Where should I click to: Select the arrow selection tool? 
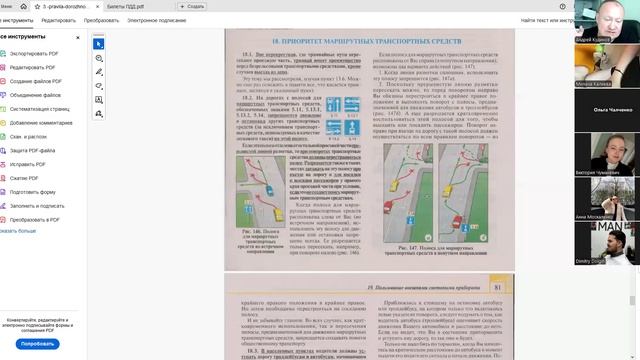99,44
